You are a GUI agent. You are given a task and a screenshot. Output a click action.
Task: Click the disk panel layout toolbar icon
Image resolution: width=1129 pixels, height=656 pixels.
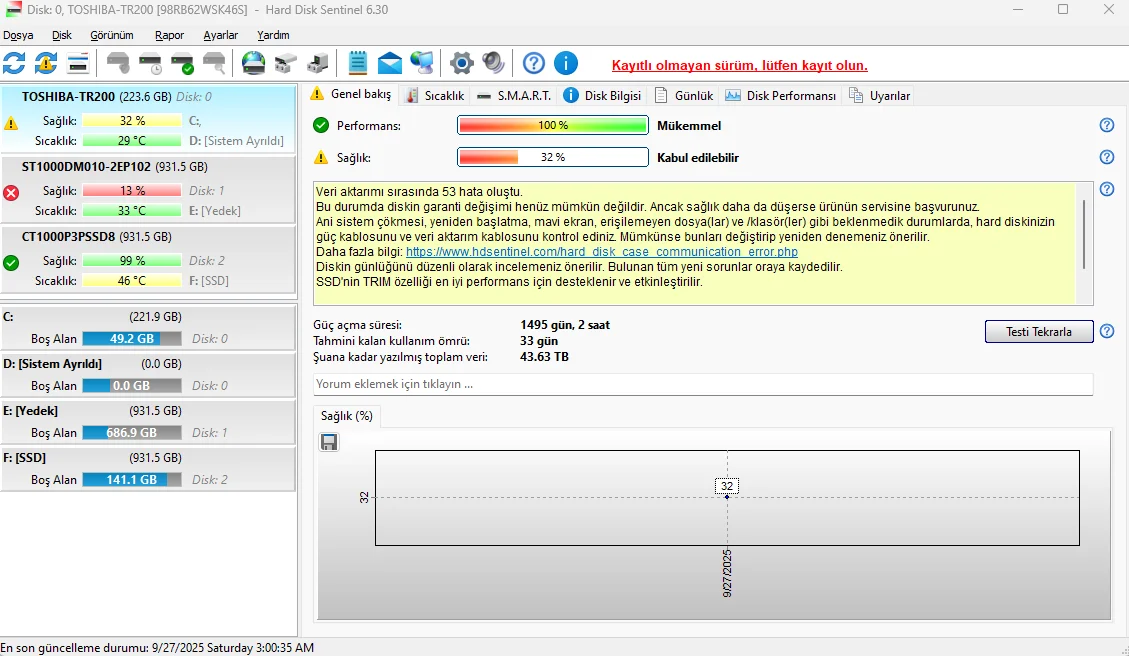pyautogui.click(x=78, y=63)
